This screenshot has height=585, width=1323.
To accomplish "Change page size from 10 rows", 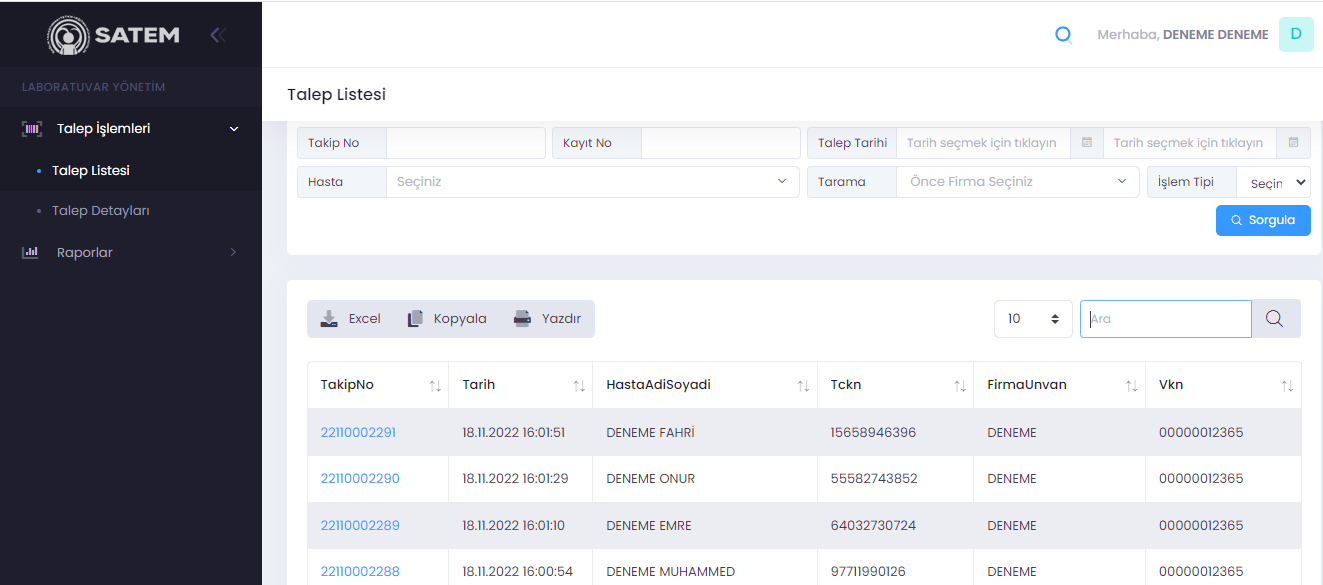I will click(x=1033, y=319).
